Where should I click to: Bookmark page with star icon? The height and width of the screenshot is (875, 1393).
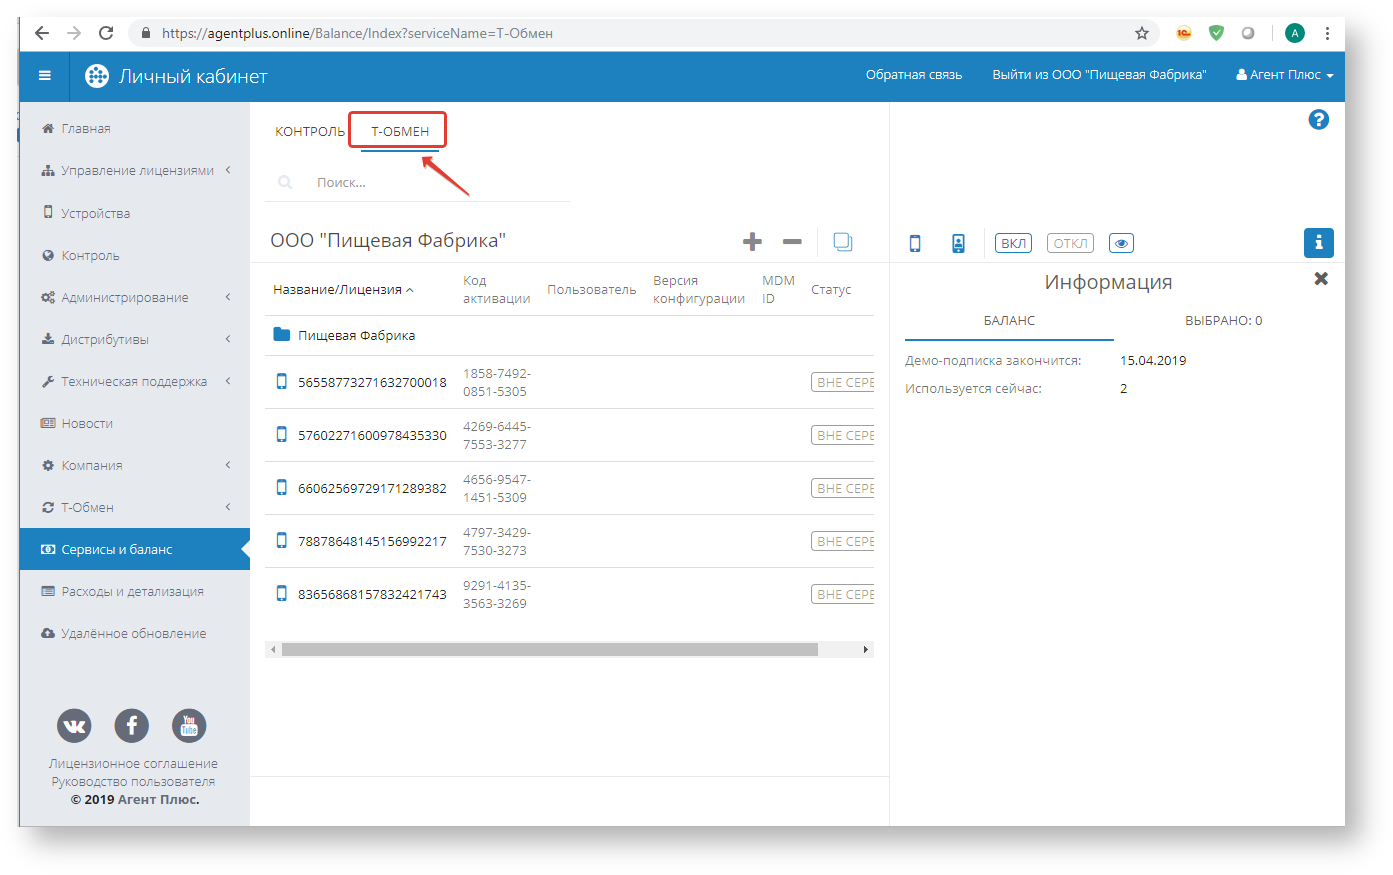(1142, 33)
